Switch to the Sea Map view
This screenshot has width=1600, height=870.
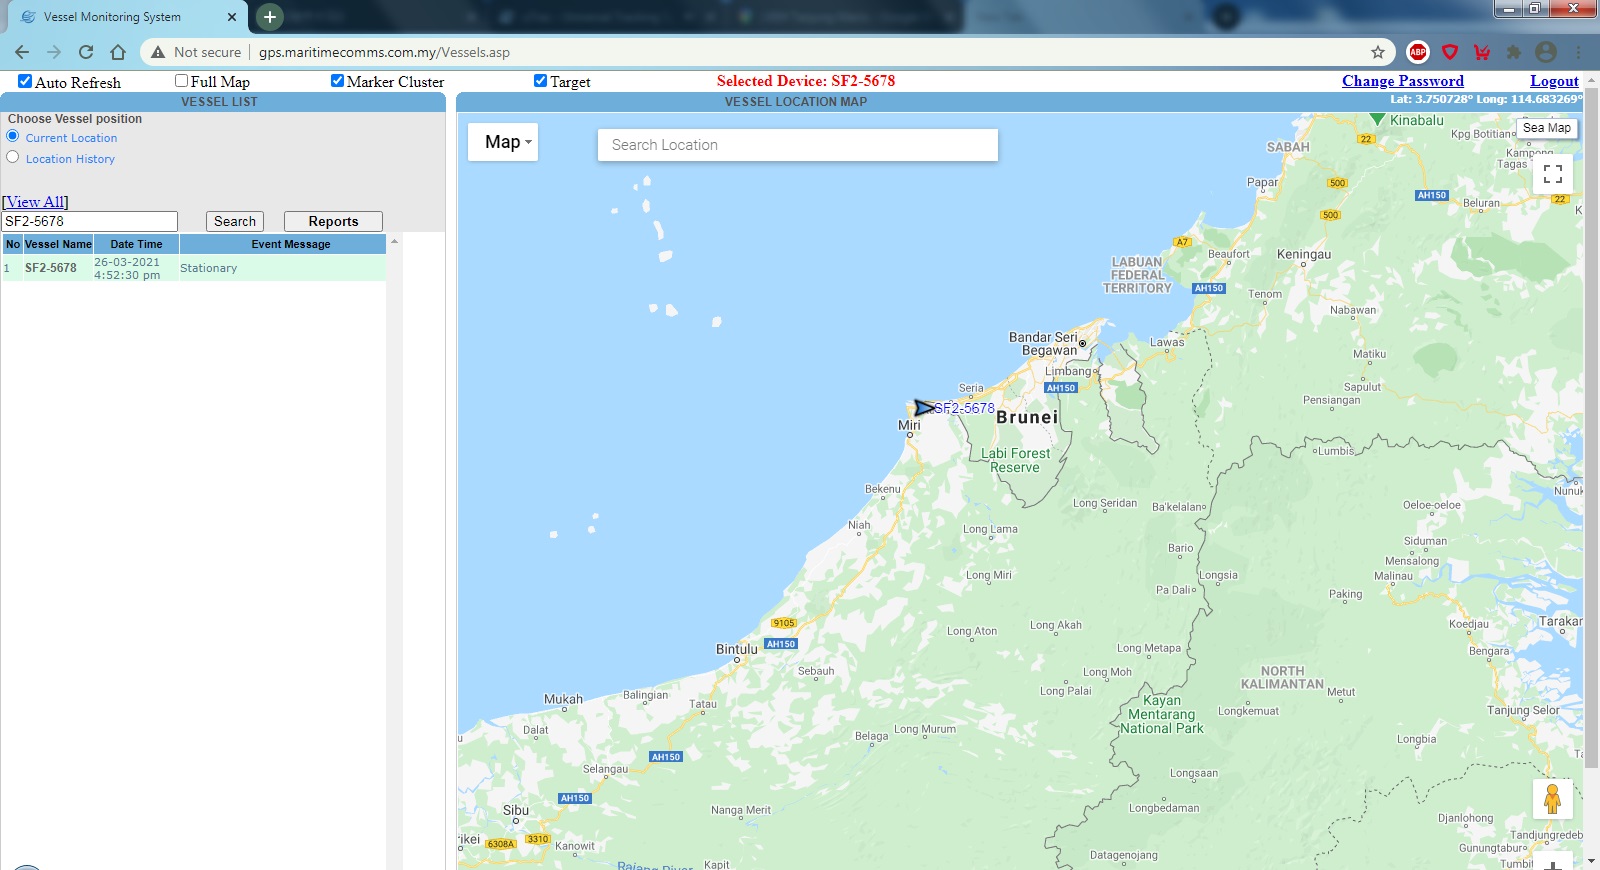pos(1546,128)
